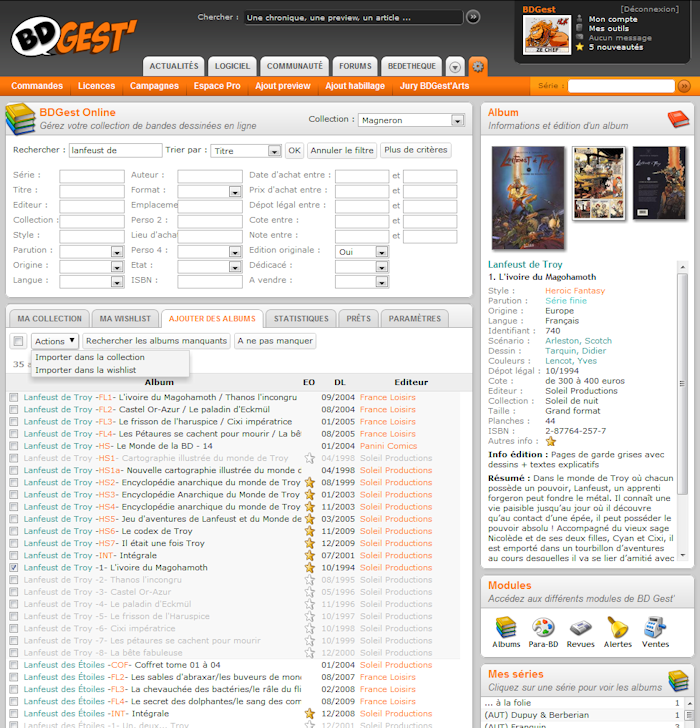This screenshot has width=700, height=728.
Task: Click Annuler le filtre button
Action: (x=342, y=150)
